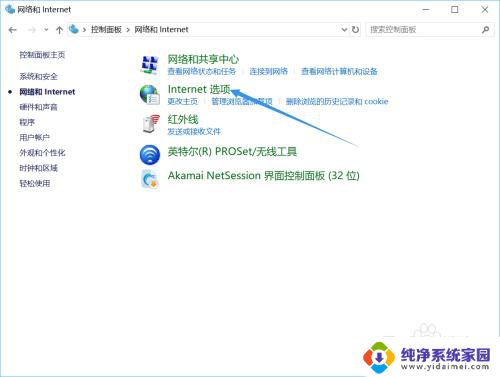Click 管理浏览器加载项 link
The height and width of the screenshot is (377, 500).
(x=242, y=101)
